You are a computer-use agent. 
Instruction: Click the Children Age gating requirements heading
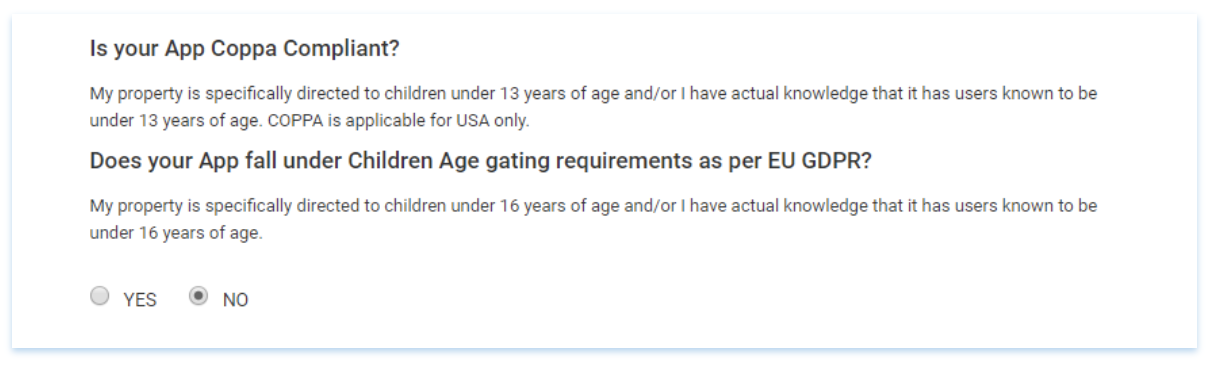pos(483,161)
